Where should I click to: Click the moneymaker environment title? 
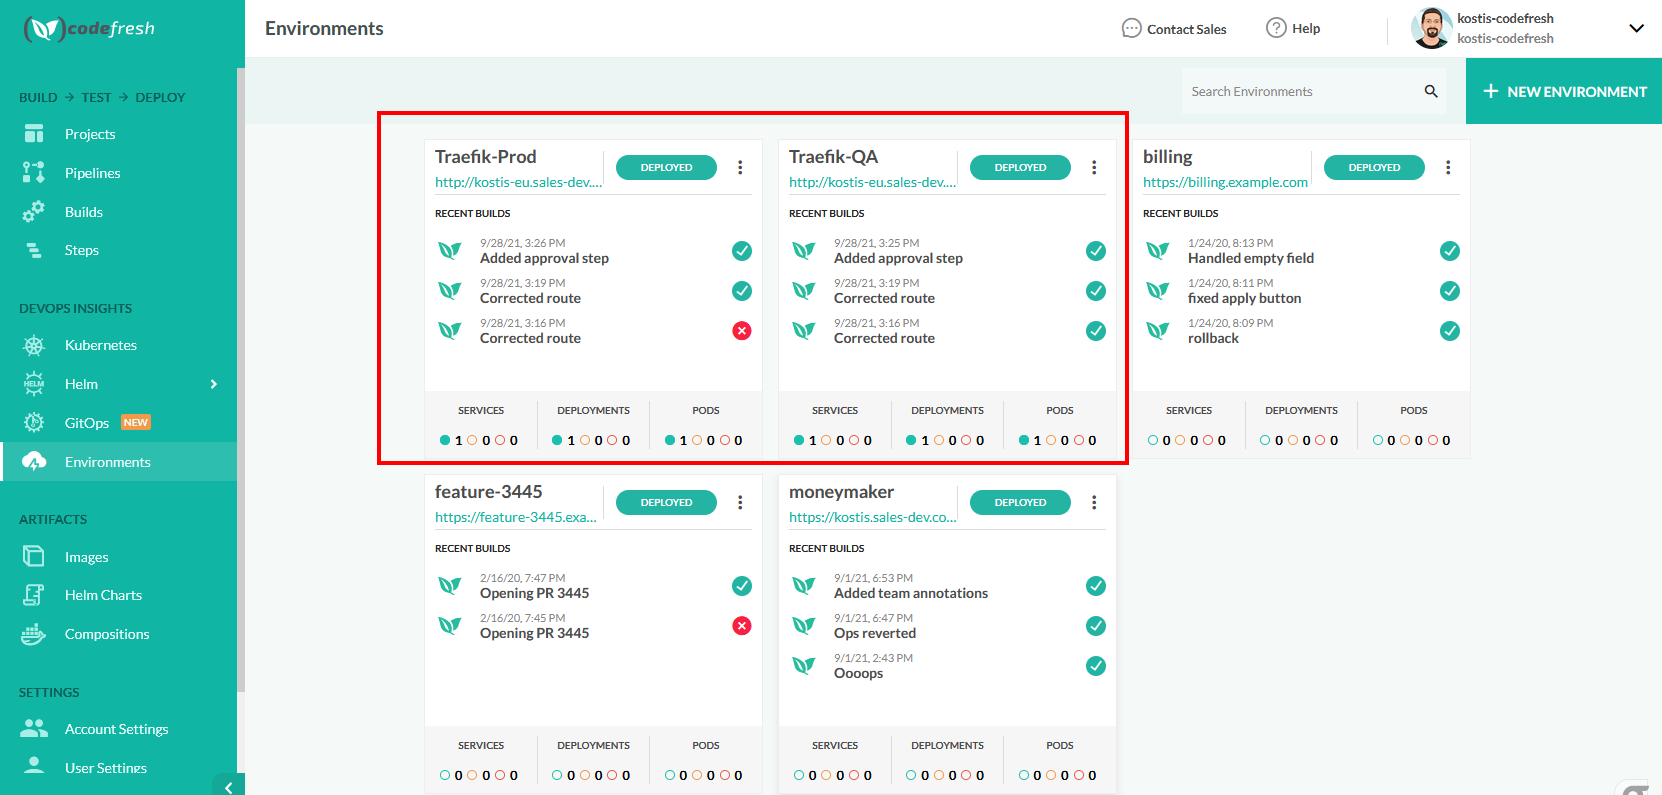point(841,492)
